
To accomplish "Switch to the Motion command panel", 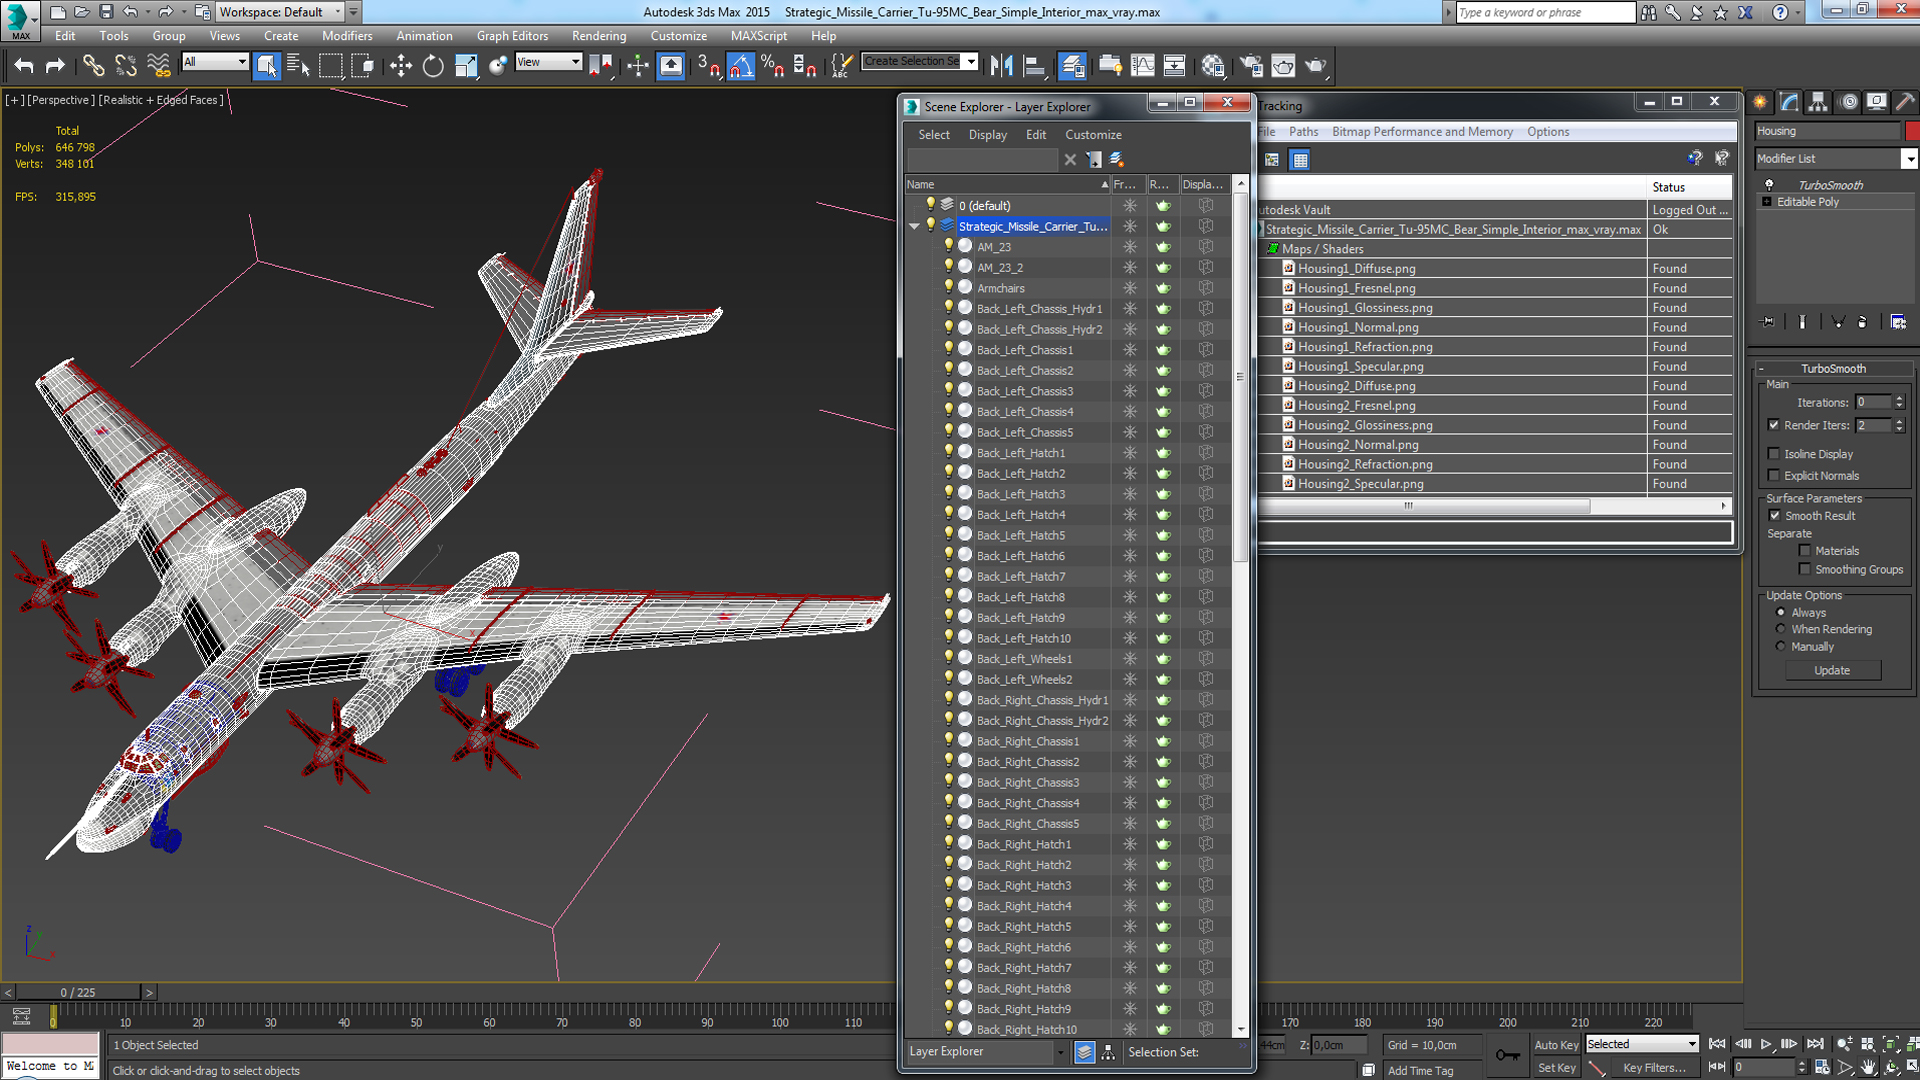I will (1848, 102).
